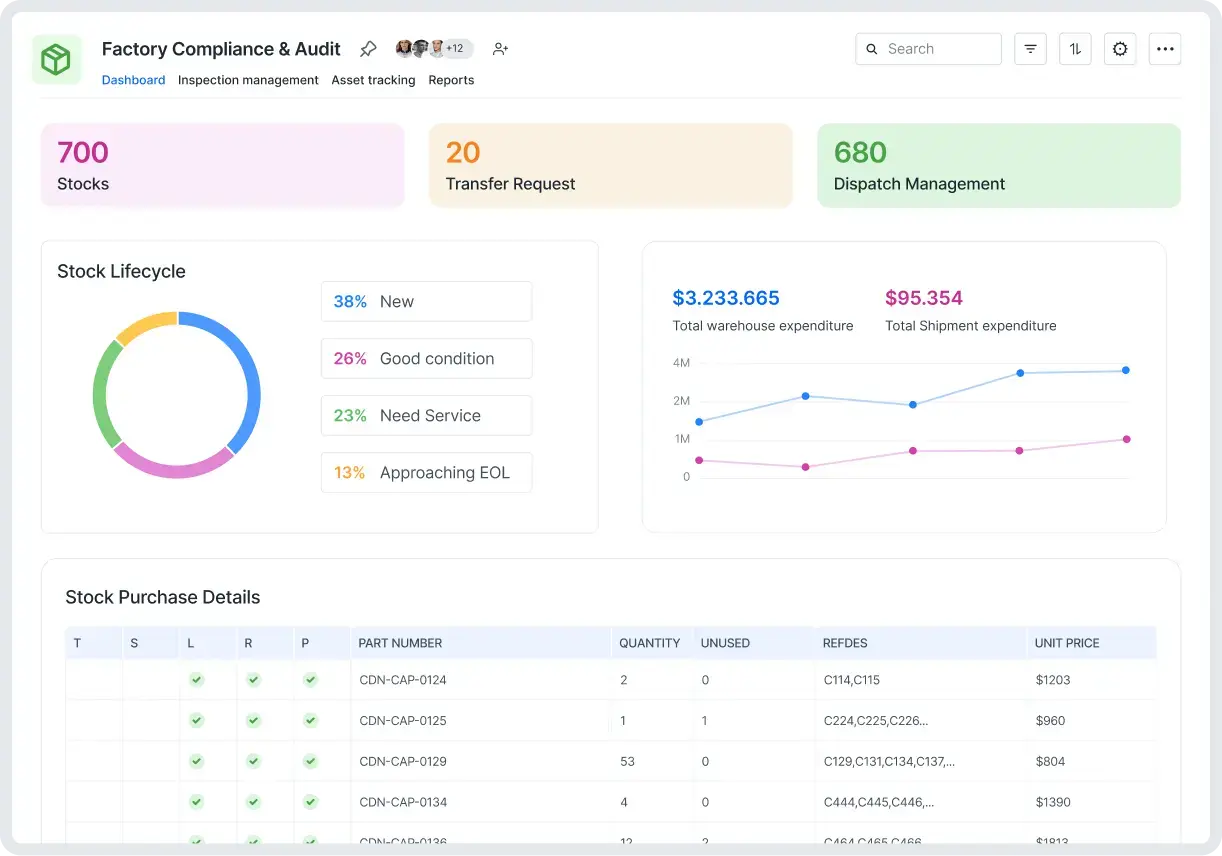The image size is (1222, 856).
Task: Open the Asset tracking tab
Action: click(373, 80)
